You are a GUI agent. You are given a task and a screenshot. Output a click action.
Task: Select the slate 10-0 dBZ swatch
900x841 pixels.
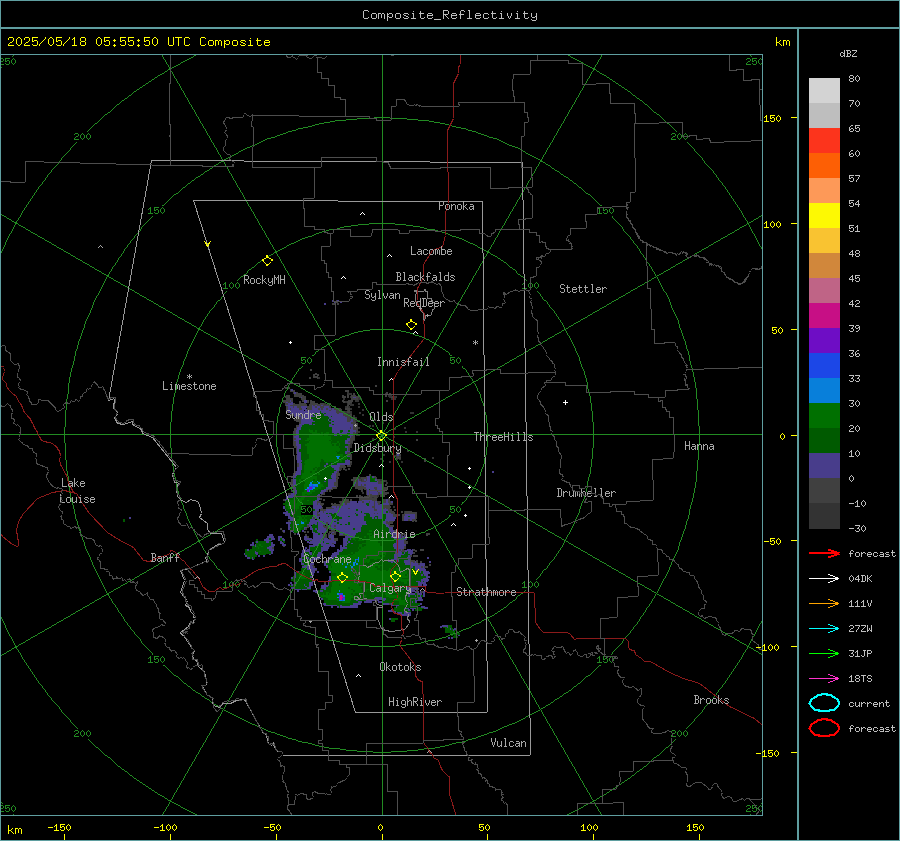[x=824, y=466]
